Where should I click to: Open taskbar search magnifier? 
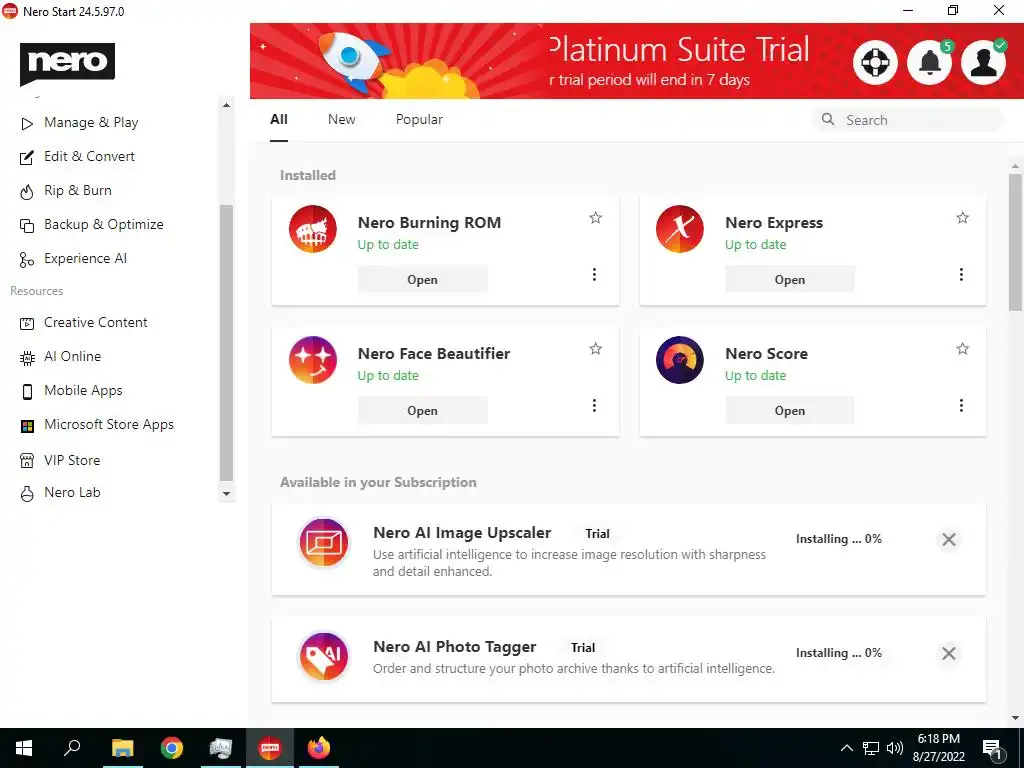72,748
